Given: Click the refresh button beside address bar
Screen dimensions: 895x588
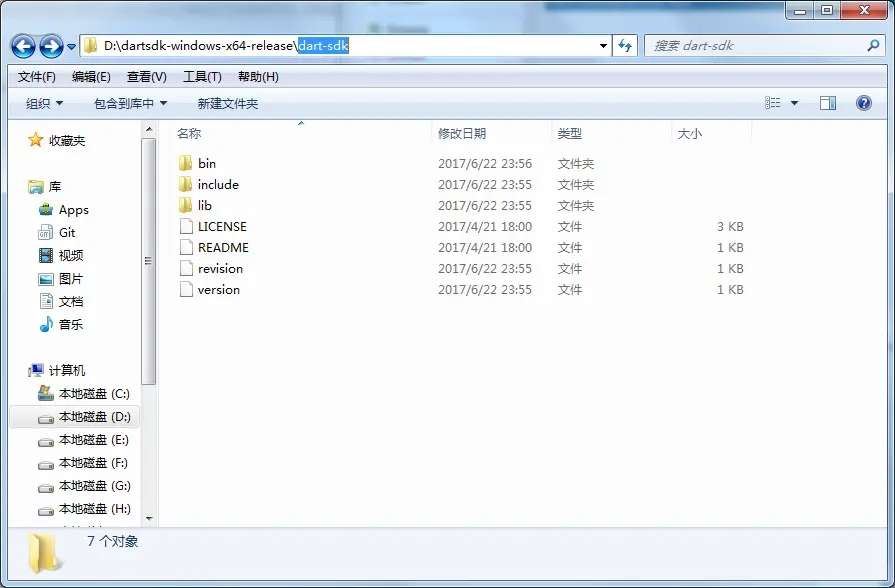Looking at the screenshot, I should [x=625, y=46].
